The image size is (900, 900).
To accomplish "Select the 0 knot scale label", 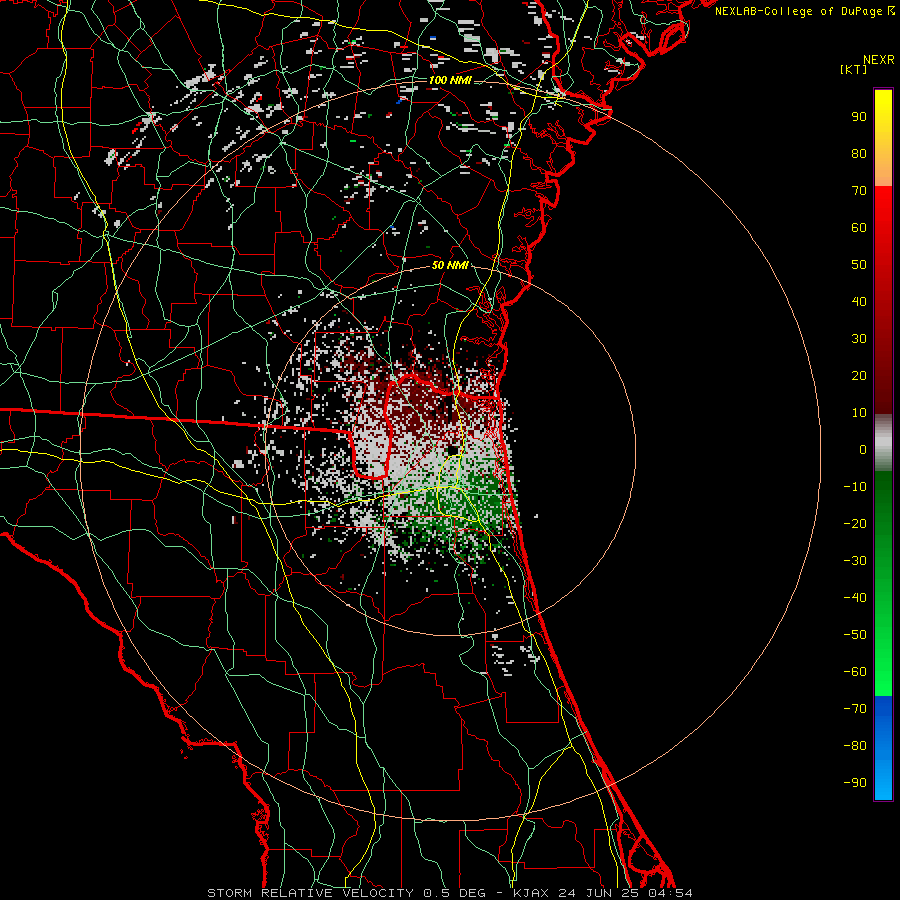I will [x=863, y=449].
